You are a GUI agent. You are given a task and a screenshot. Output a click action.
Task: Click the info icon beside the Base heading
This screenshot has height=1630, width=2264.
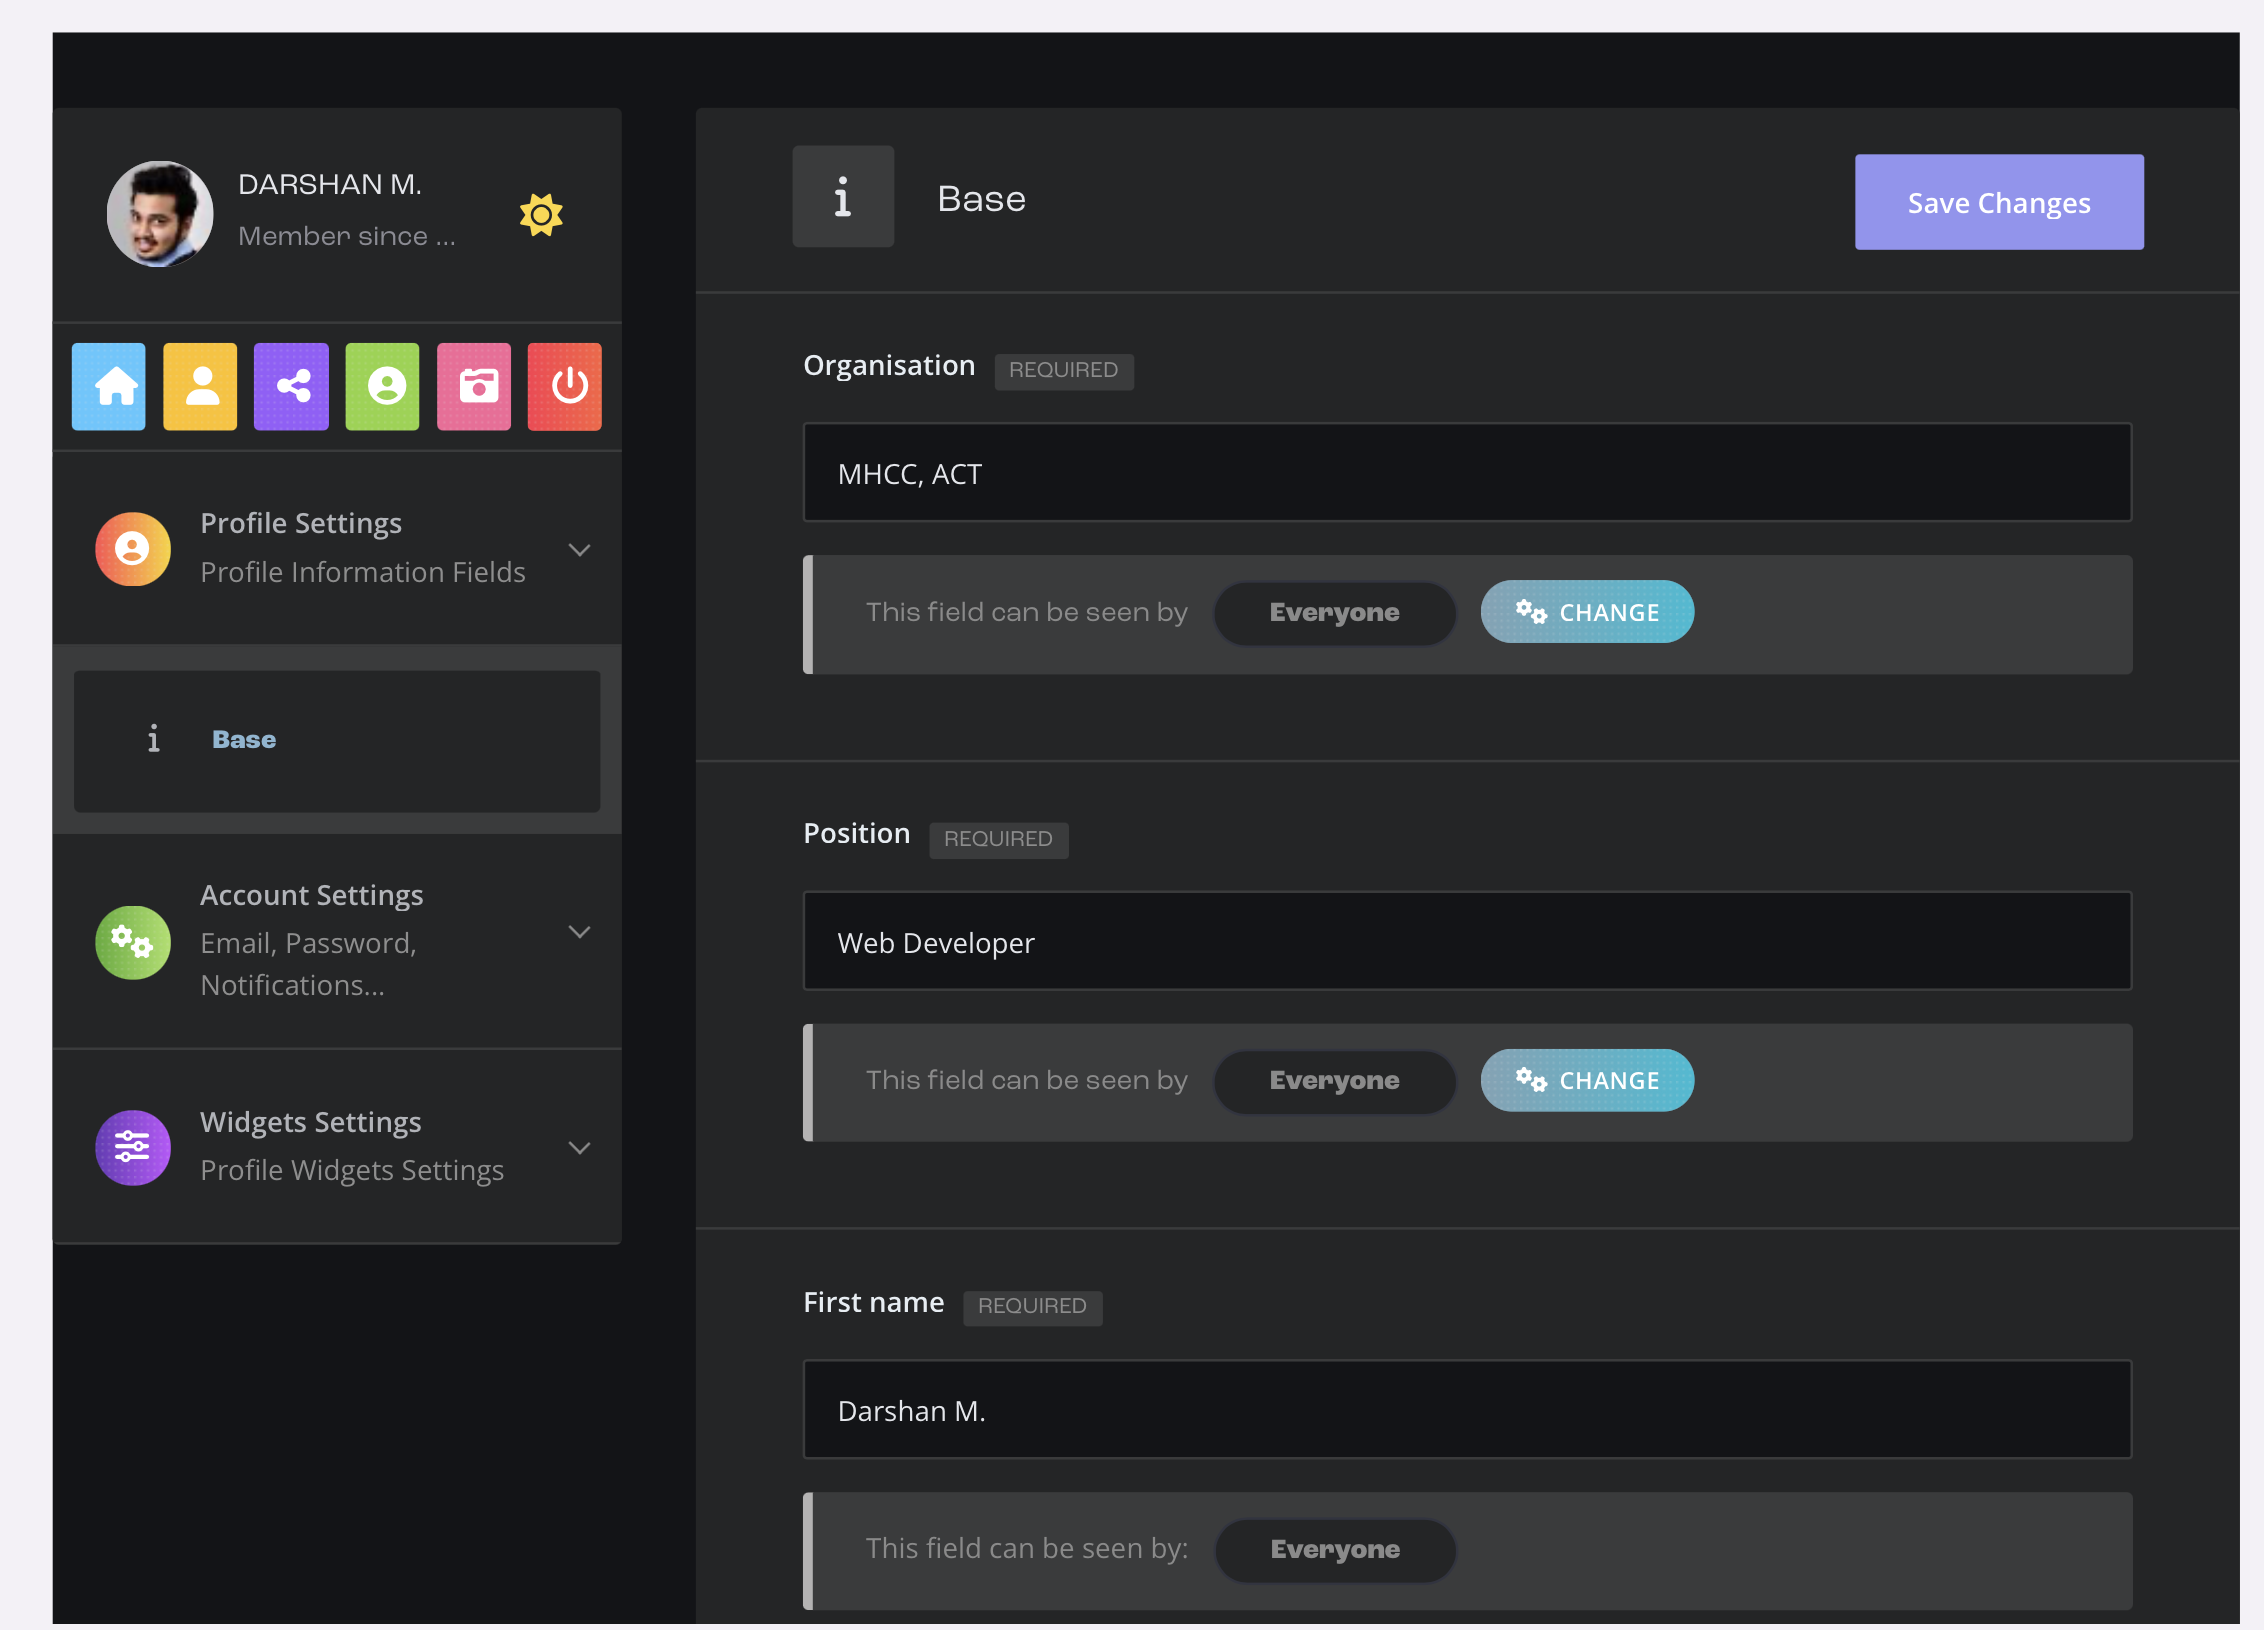pyautogui.click(x=843, y=197)
